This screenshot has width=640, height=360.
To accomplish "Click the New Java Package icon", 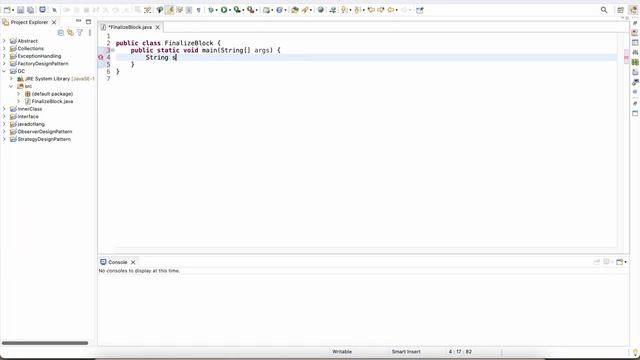I will click(x=267, y=10).
